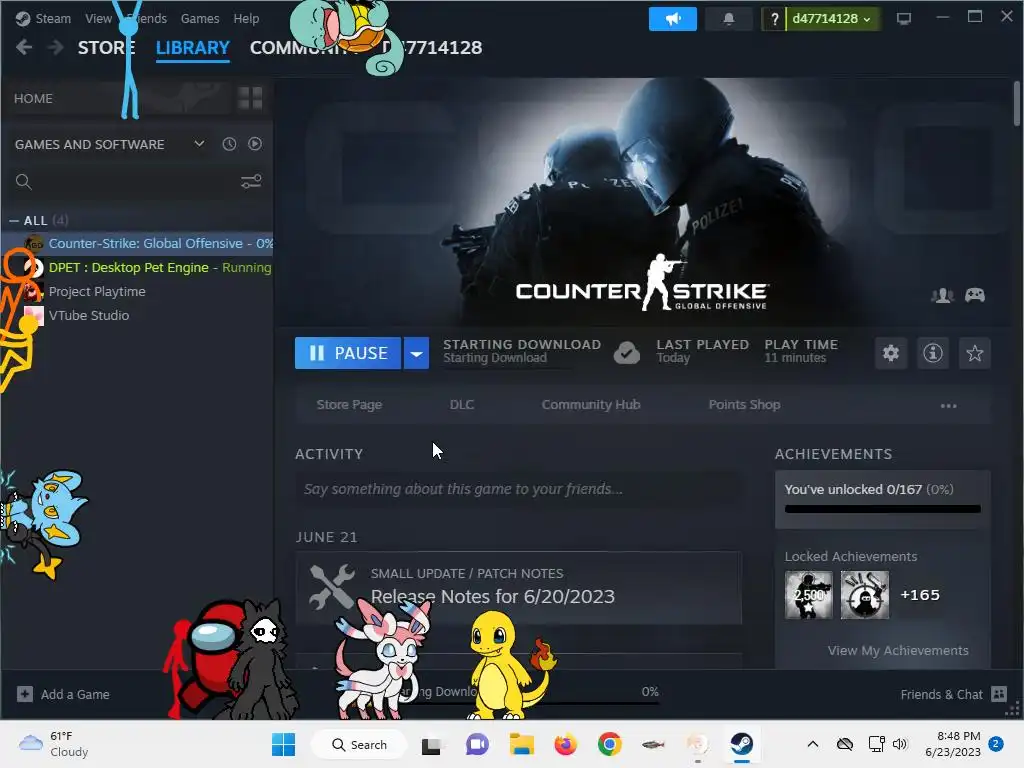Click the main page vertical scrollbar
This screenshot has width=1024, height=768.
pyautogui.click(x=1017, y=103)
